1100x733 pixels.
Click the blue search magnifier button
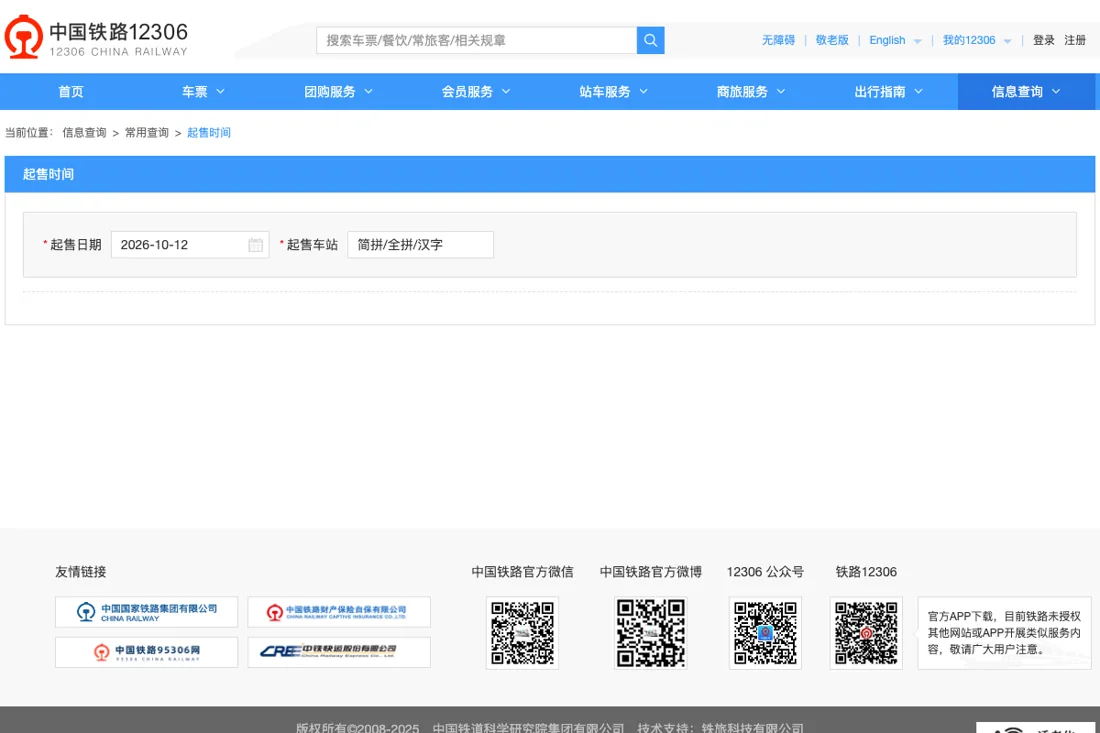(x=650, y=40)
